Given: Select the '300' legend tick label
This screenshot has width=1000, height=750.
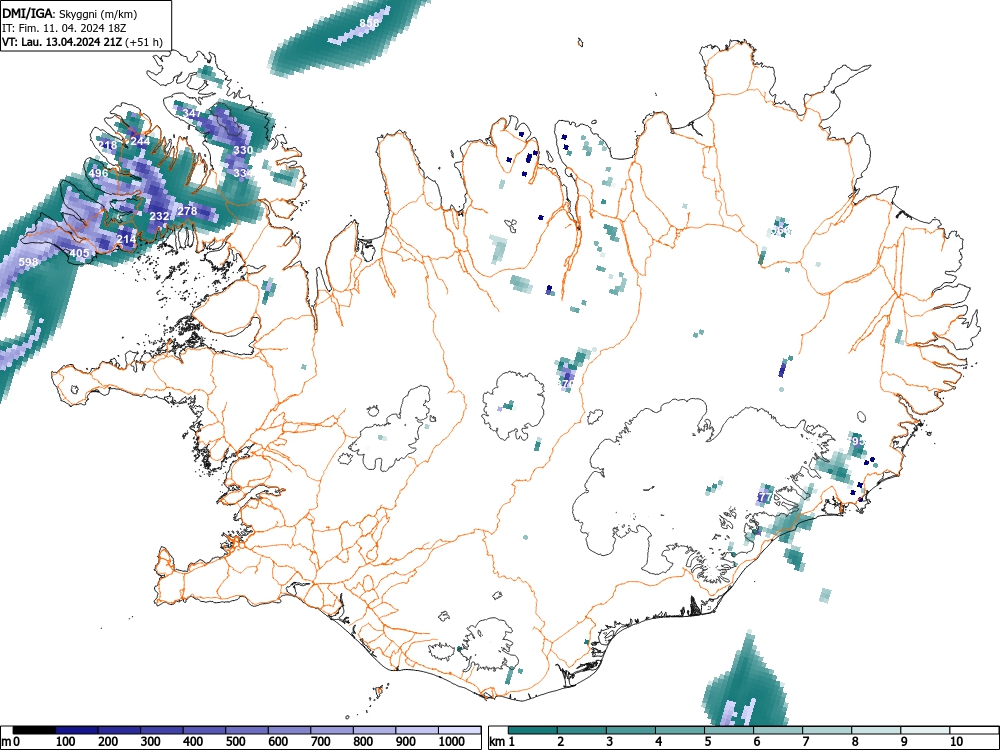Looking at the screenshot, I should [x=151, y=742].
